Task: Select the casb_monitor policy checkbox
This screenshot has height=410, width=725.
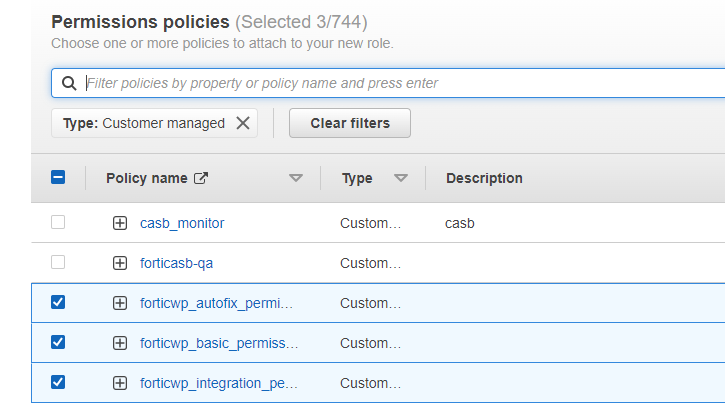Action: click(x=58, y=222)
